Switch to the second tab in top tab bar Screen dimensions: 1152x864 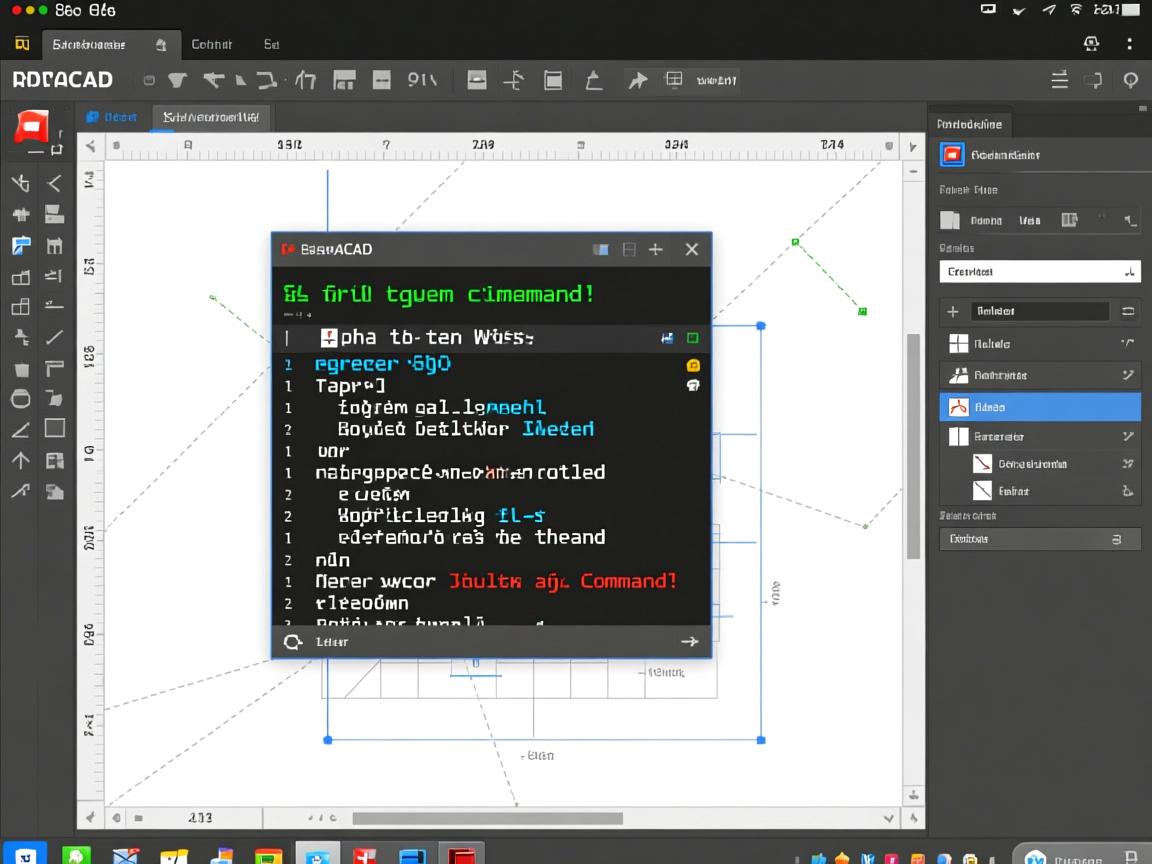(x=211, y=44)
